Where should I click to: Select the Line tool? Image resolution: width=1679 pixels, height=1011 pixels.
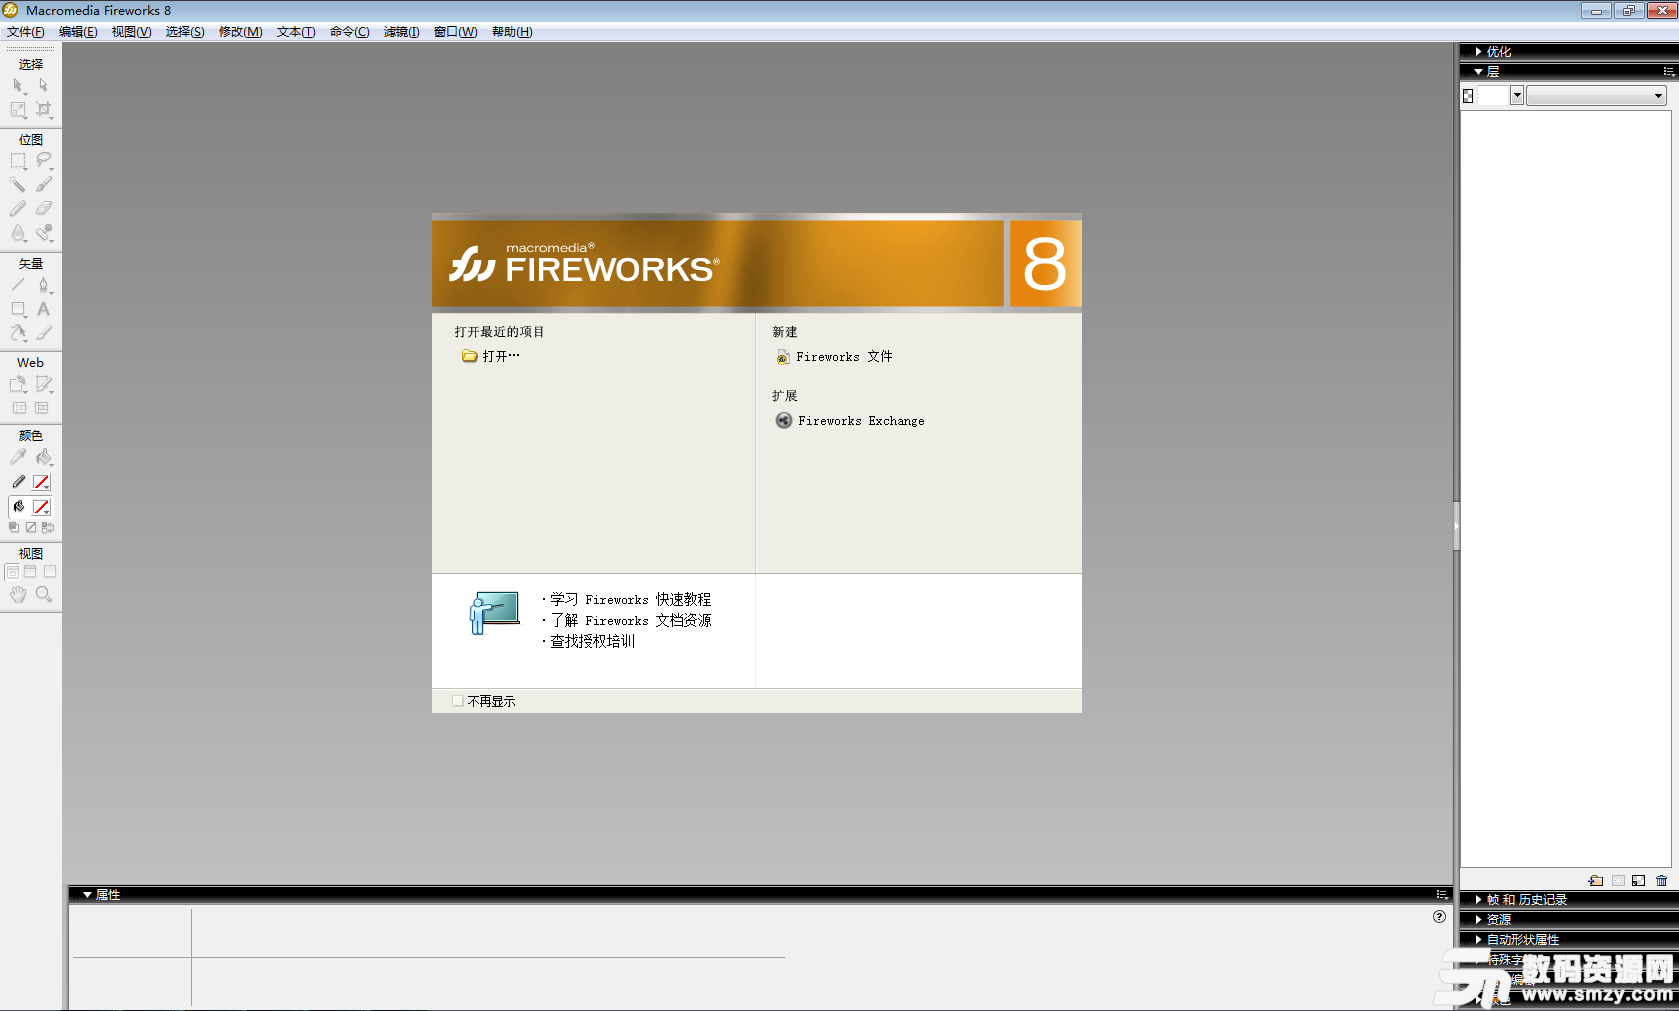coord(18,285)
